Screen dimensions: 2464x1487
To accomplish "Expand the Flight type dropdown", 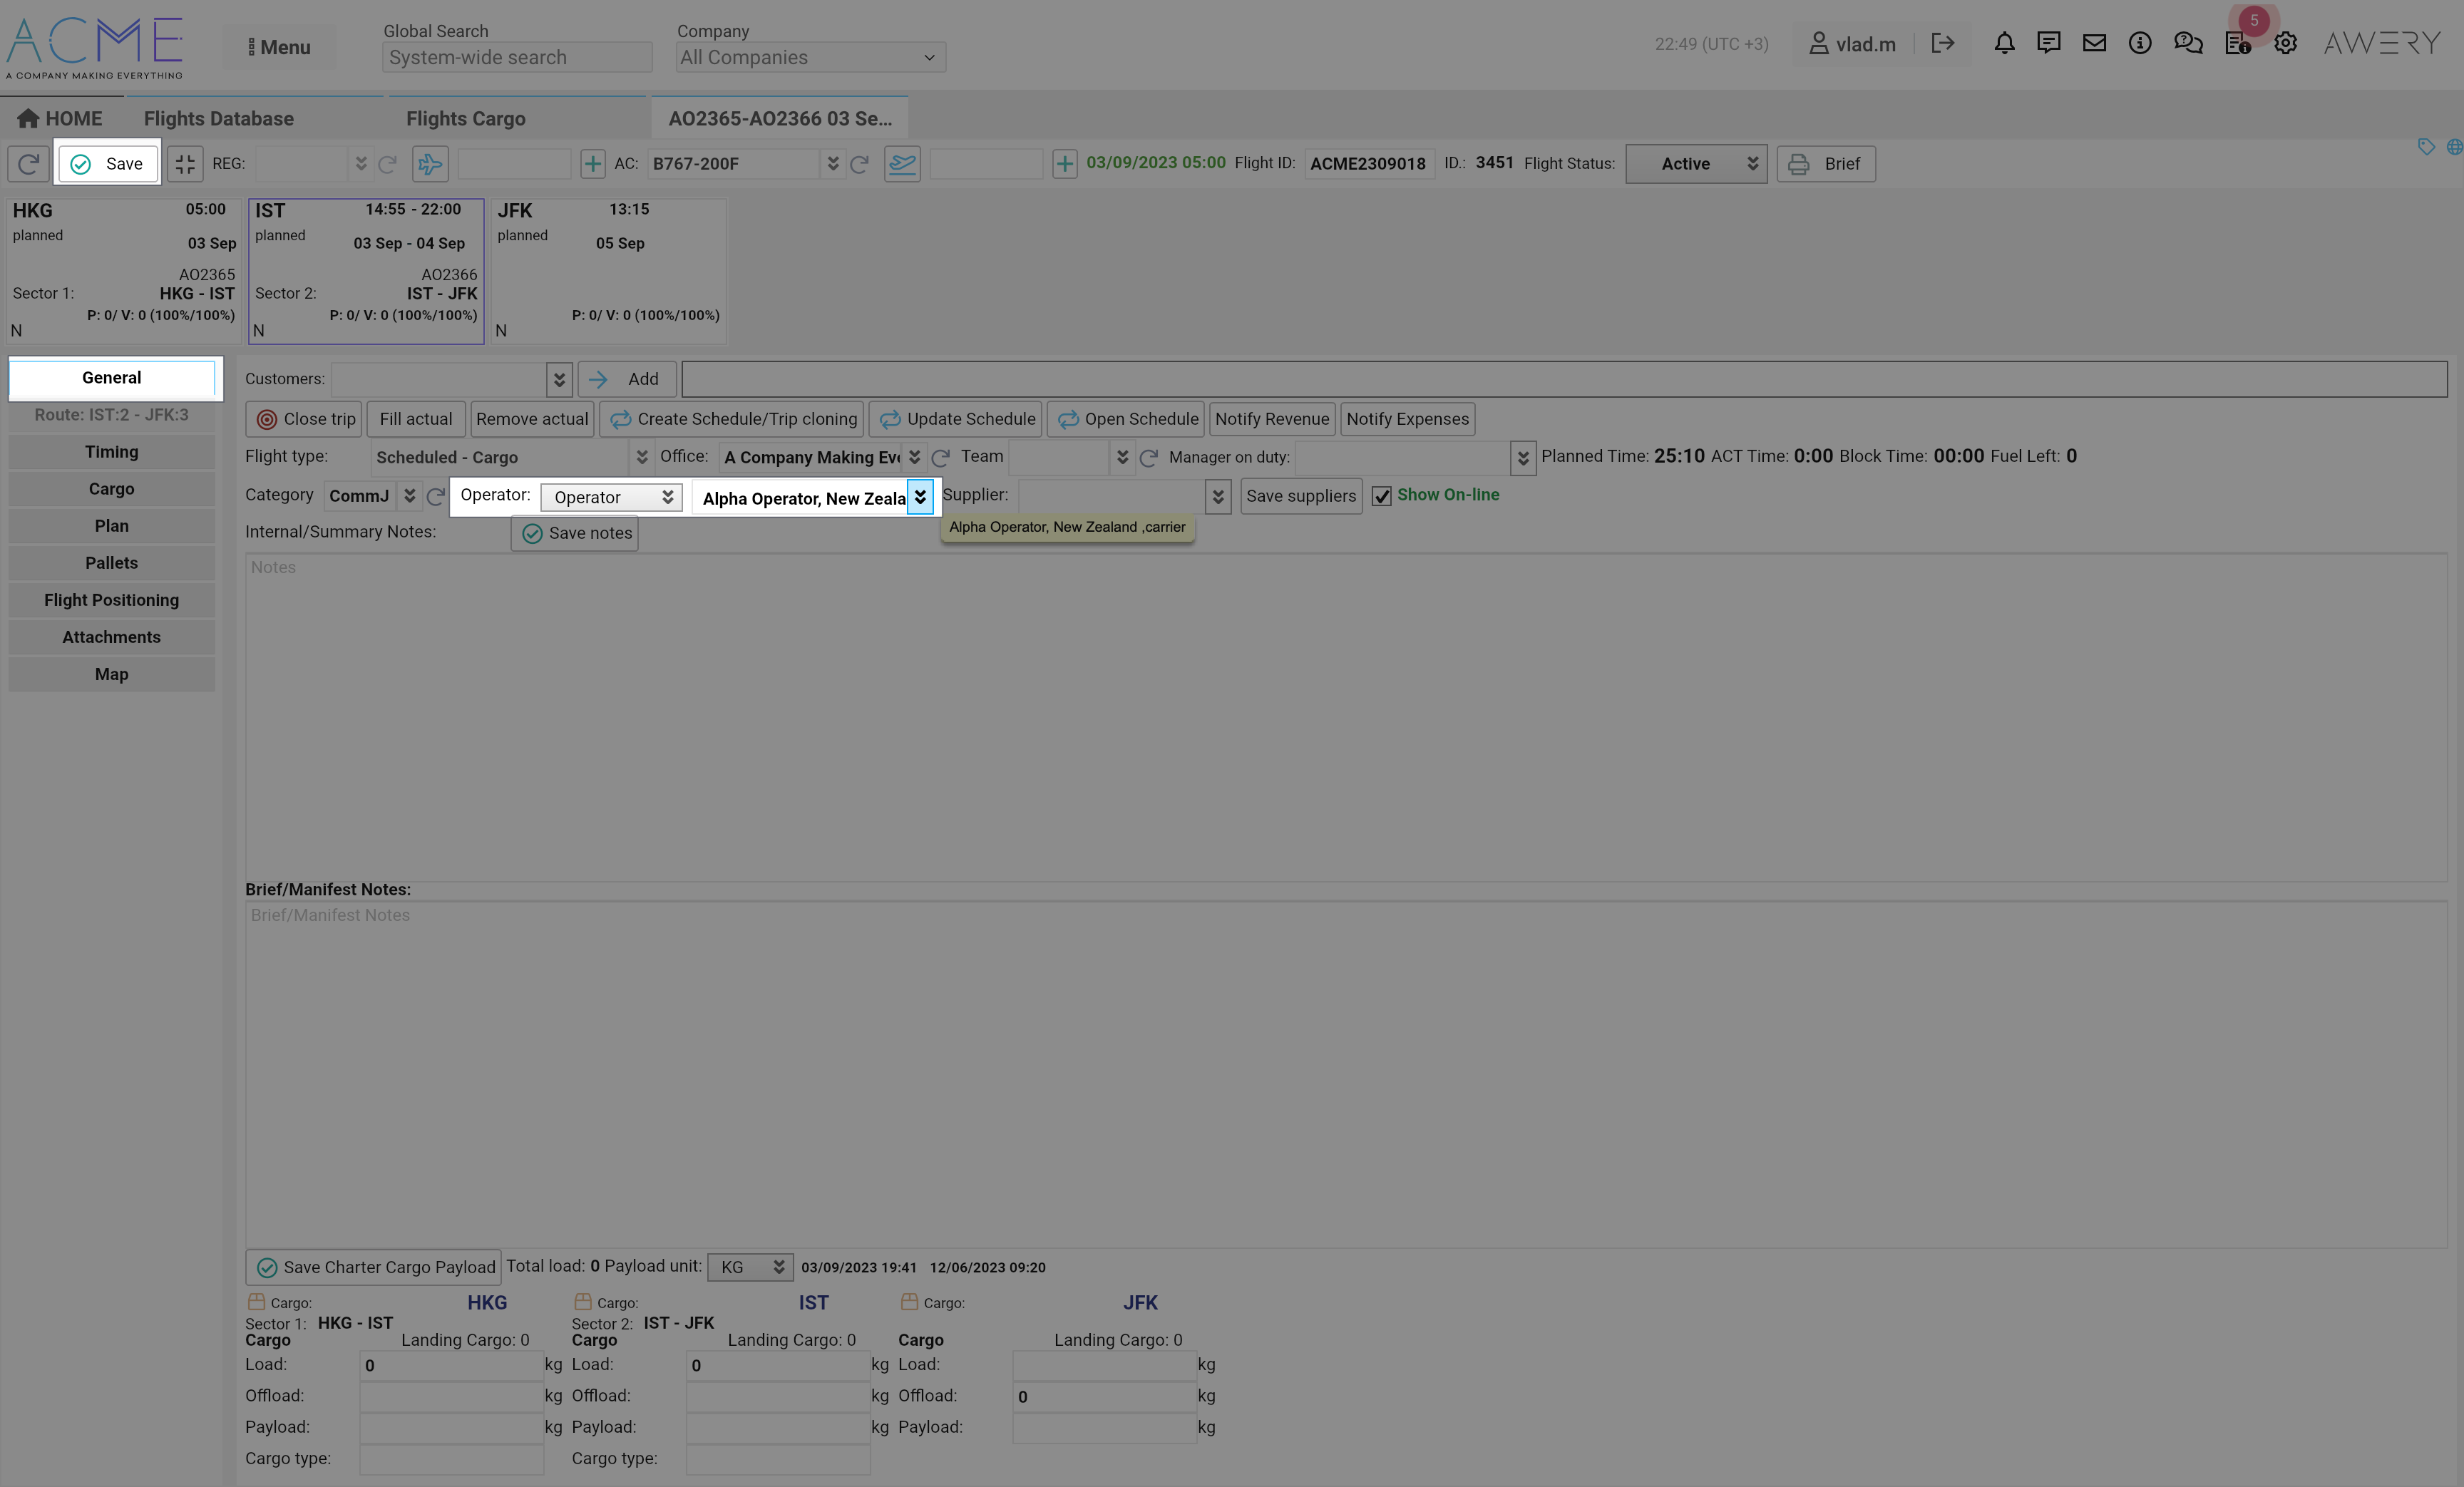I will coord(641,457).
